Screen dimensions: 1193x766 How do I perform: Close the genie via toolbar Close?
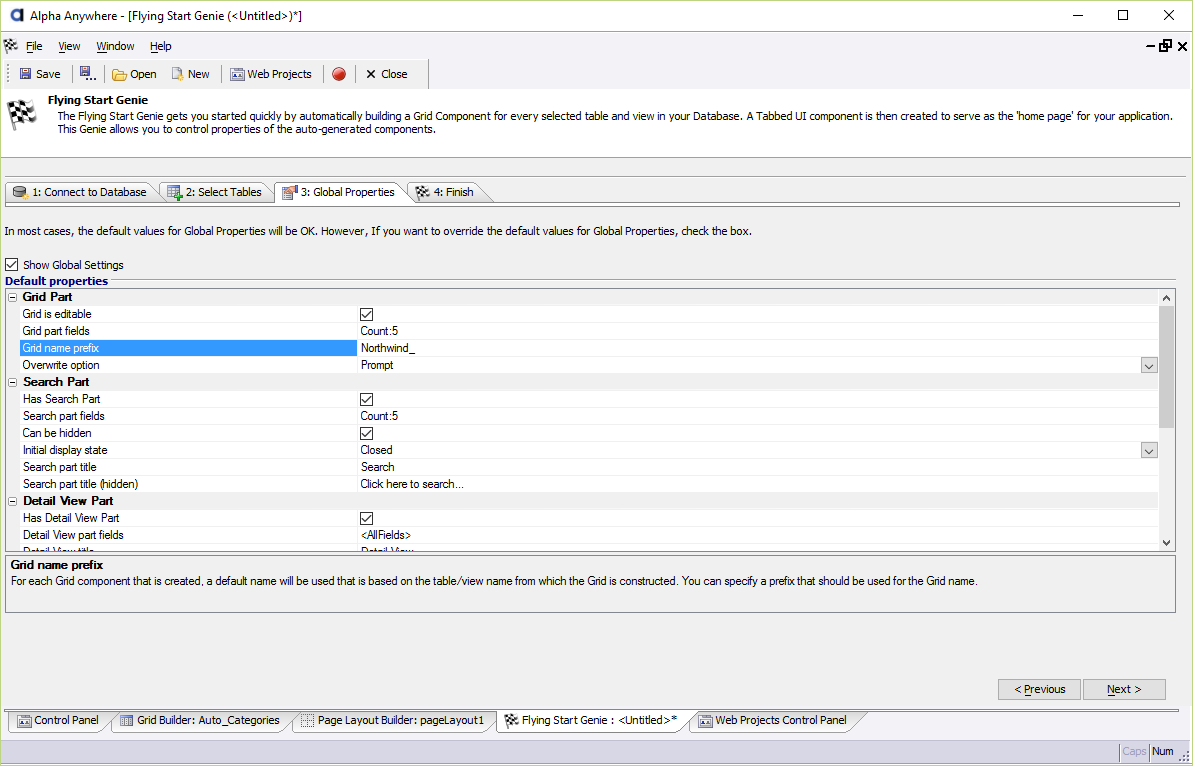pyautogui.click(x=387, y=74)
